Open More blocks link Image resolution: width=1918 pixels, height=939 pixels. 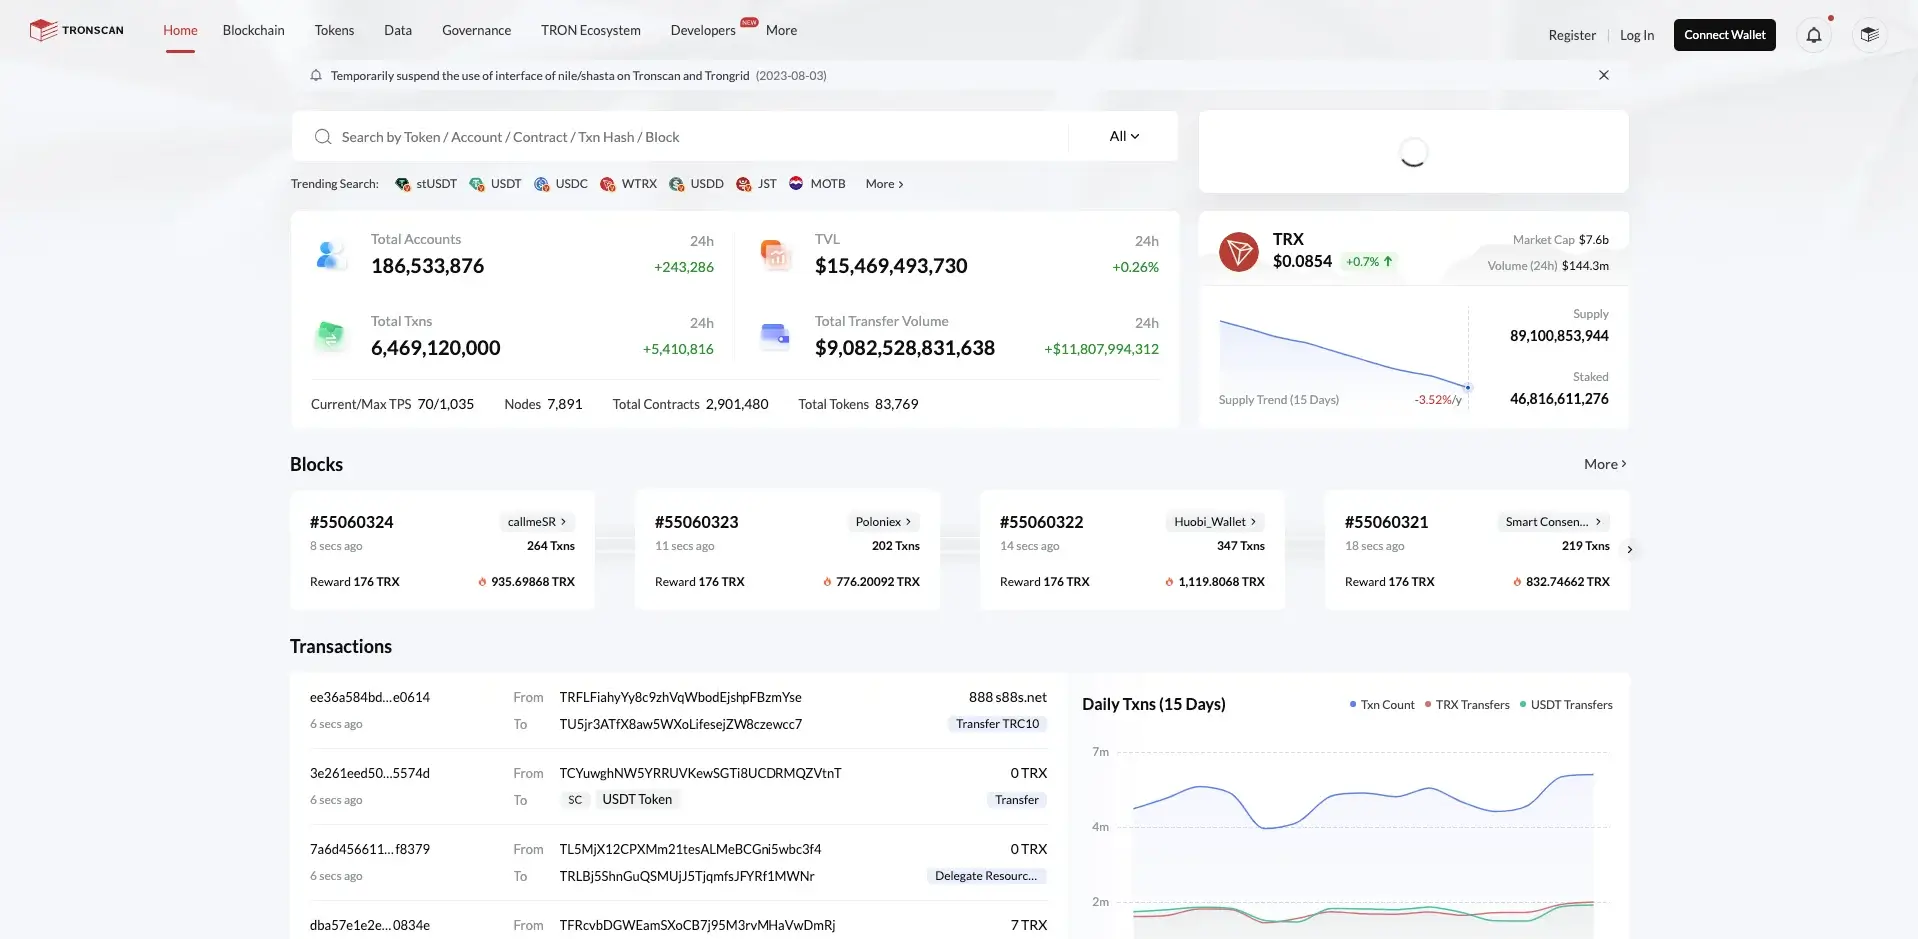click(x=1605, y=464)
